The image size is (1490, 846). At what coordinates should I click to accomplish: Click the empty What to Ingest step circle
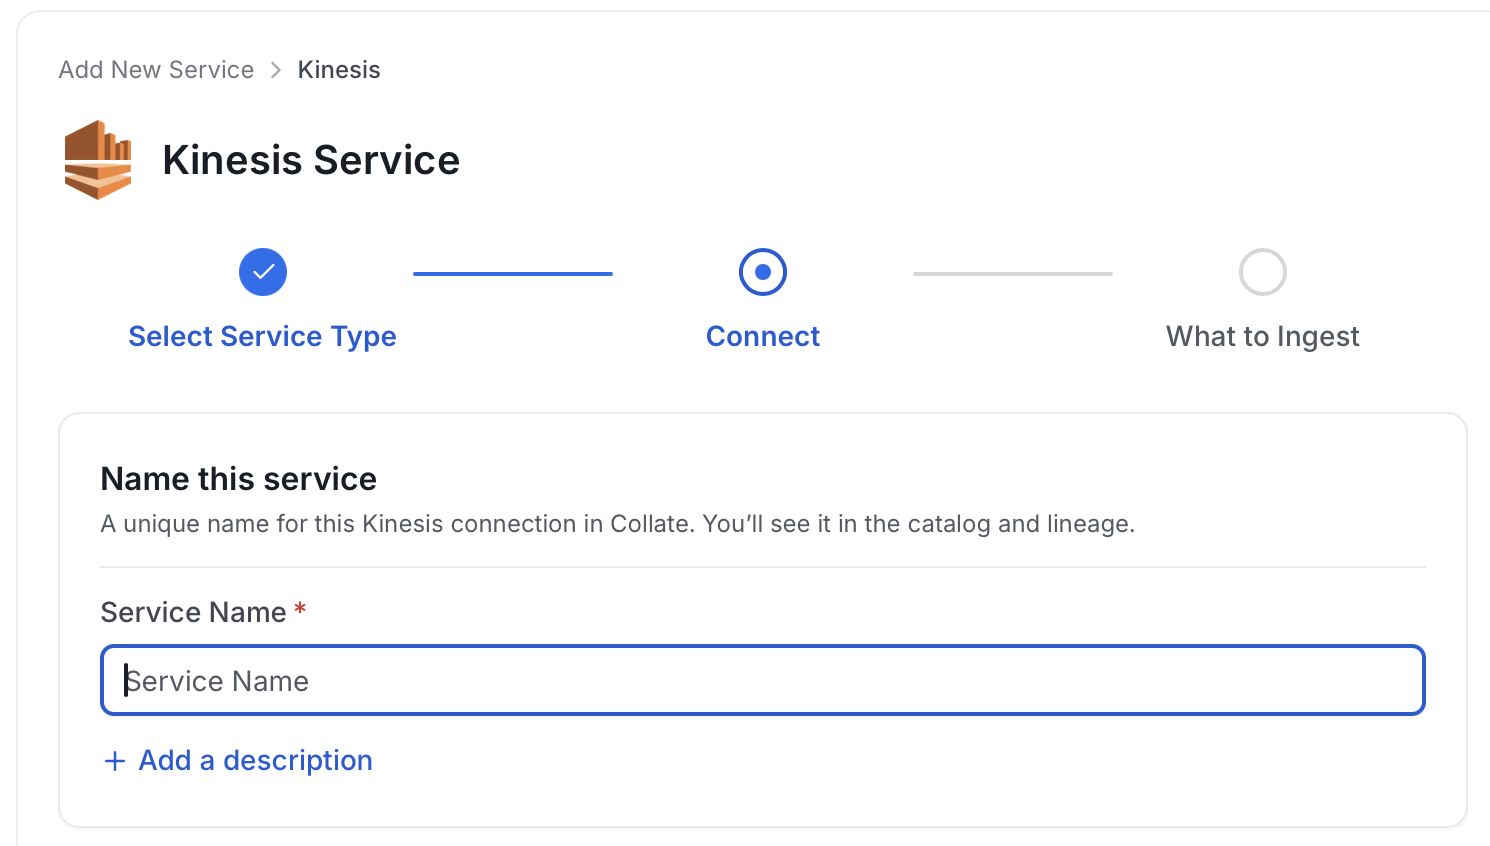click(x=1263, y=272)
